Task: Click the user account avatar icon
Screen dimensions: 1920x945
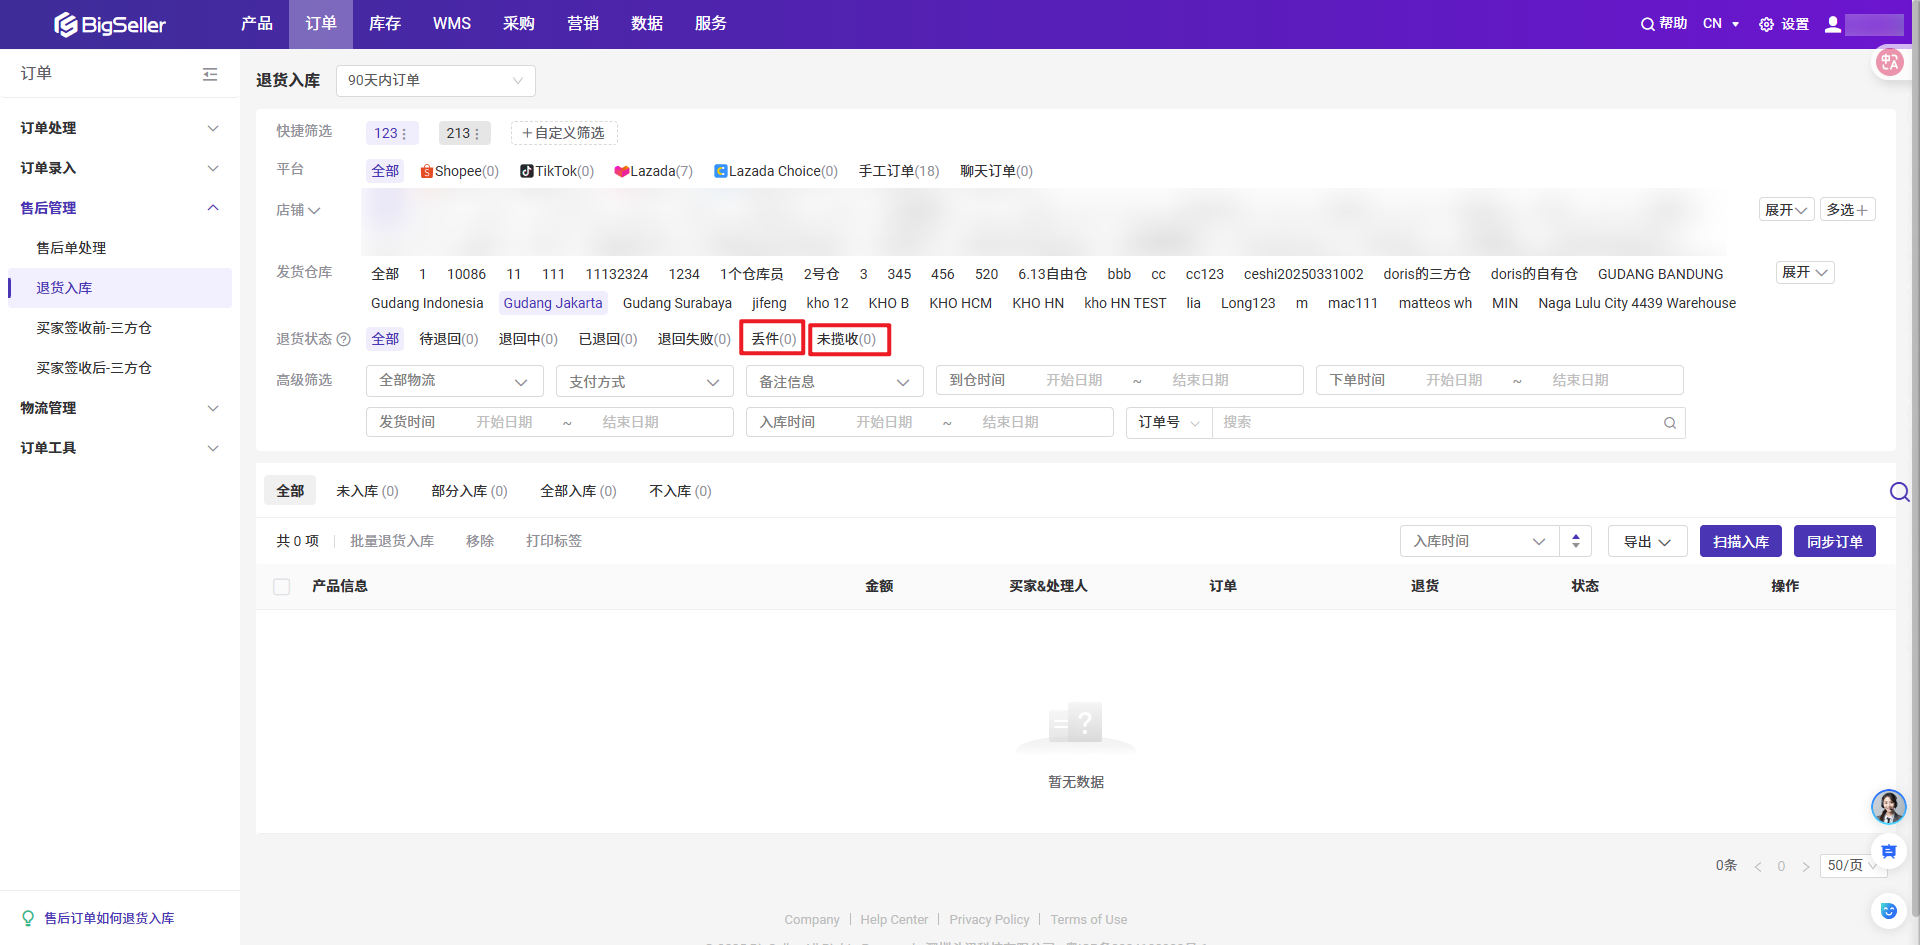Action: click(x=1833, y=24)
